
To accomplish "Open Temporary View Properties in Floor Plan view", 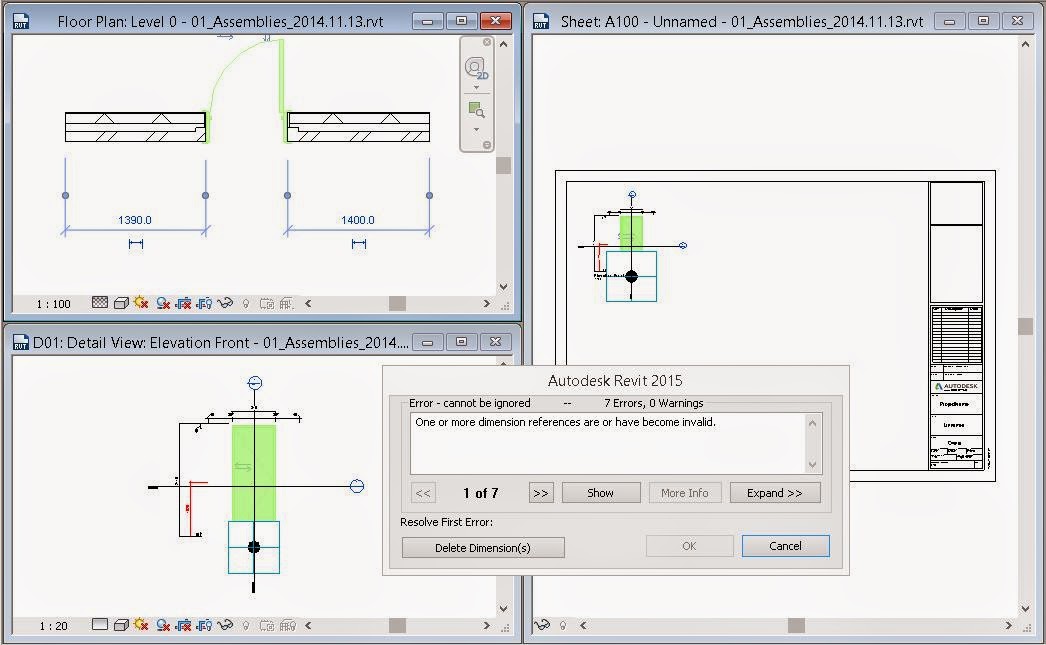I will coord(267,303).
